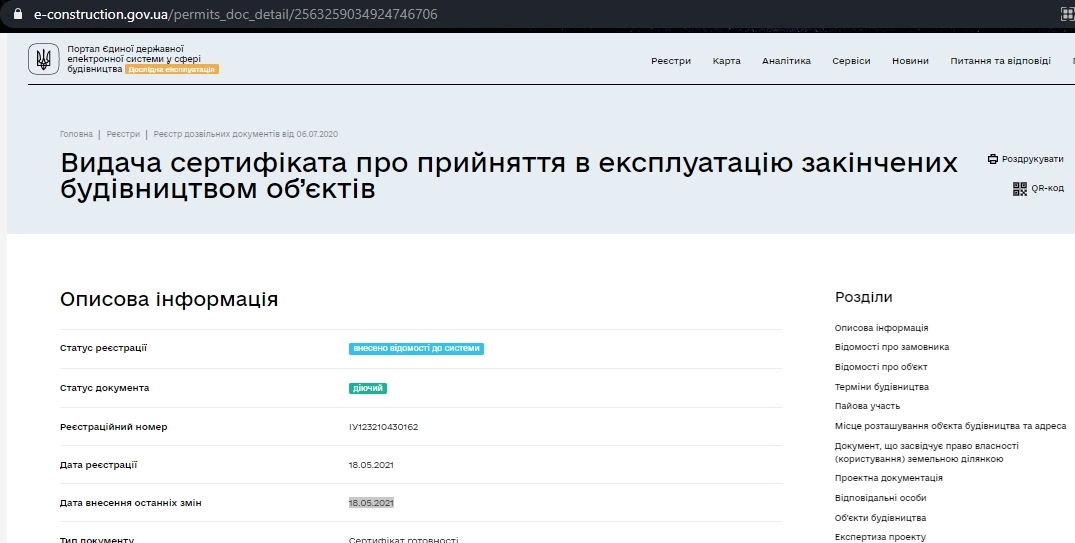Click the 'внесено відомості до системи' status badge
1075x543 pixels.
416,348
